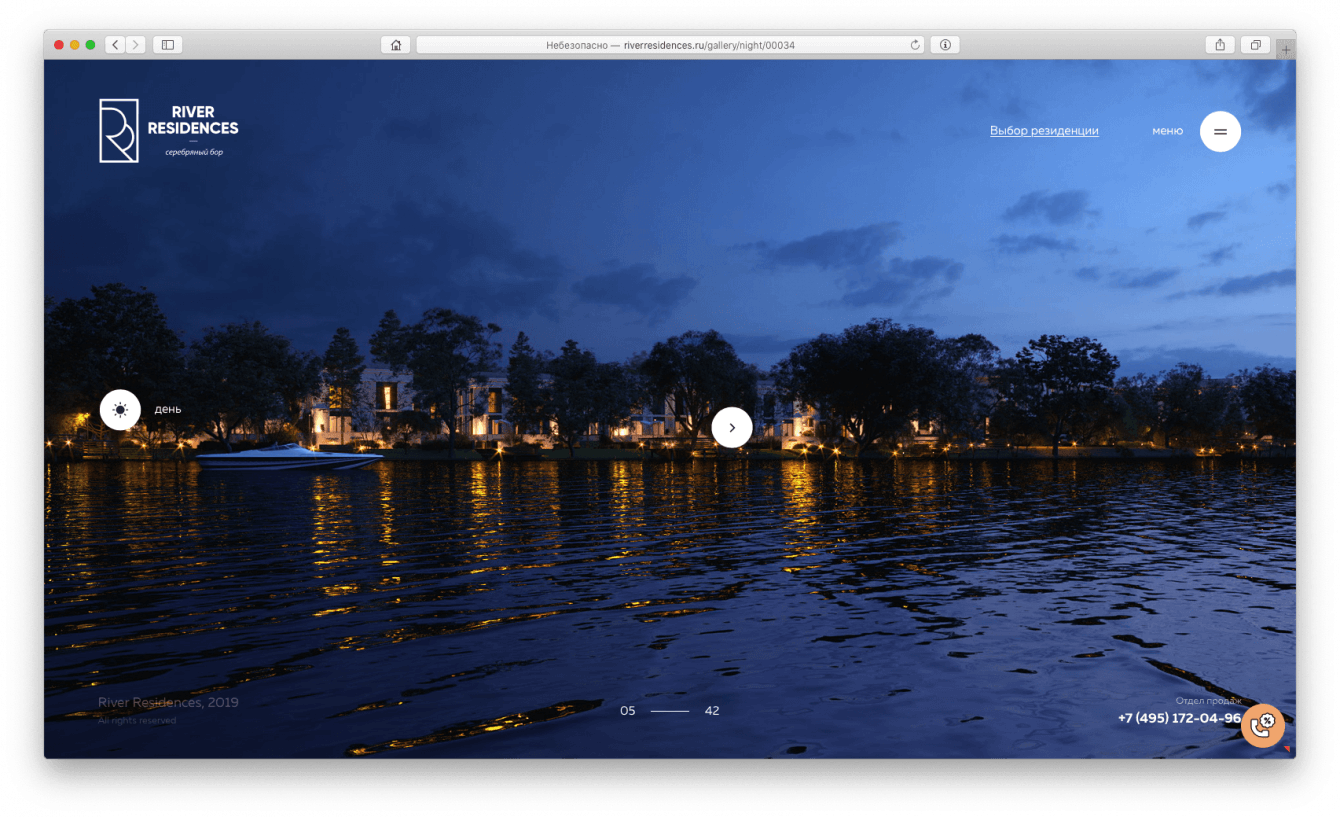The height and width of the screenshot is (817, 1340).
Task: Open the site information button
Action: (944, 45)
